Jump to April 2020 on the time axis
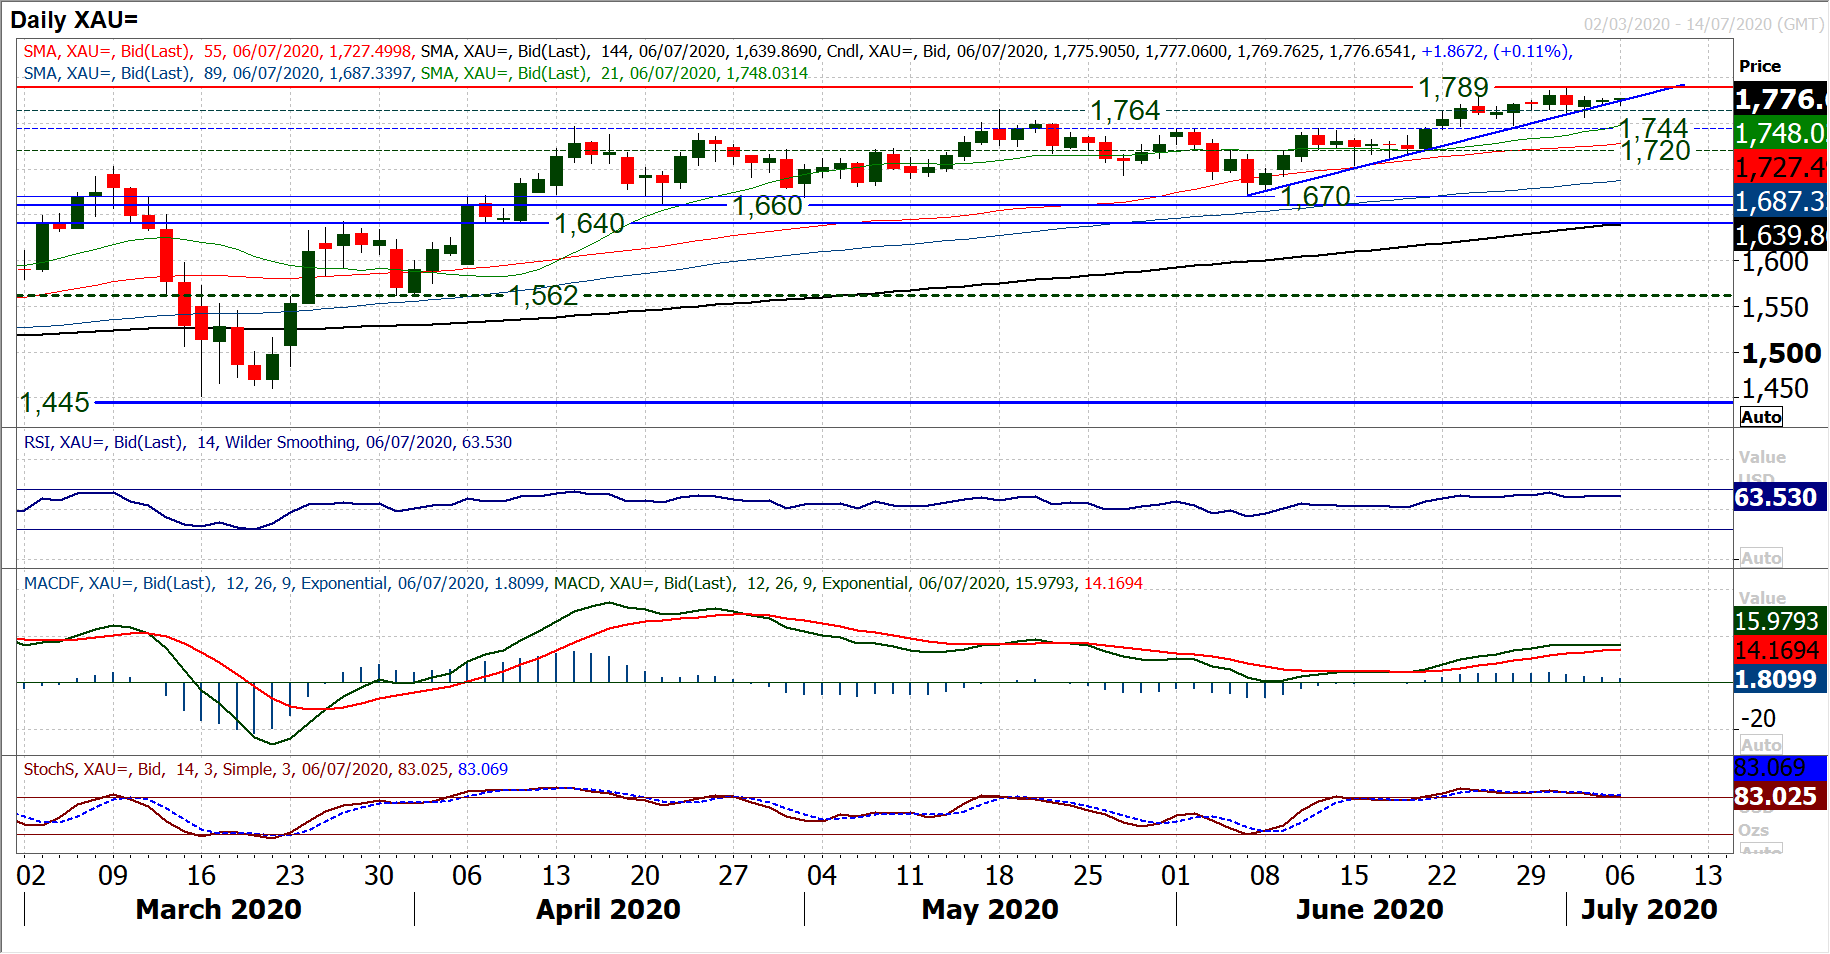 pos(608,909)
